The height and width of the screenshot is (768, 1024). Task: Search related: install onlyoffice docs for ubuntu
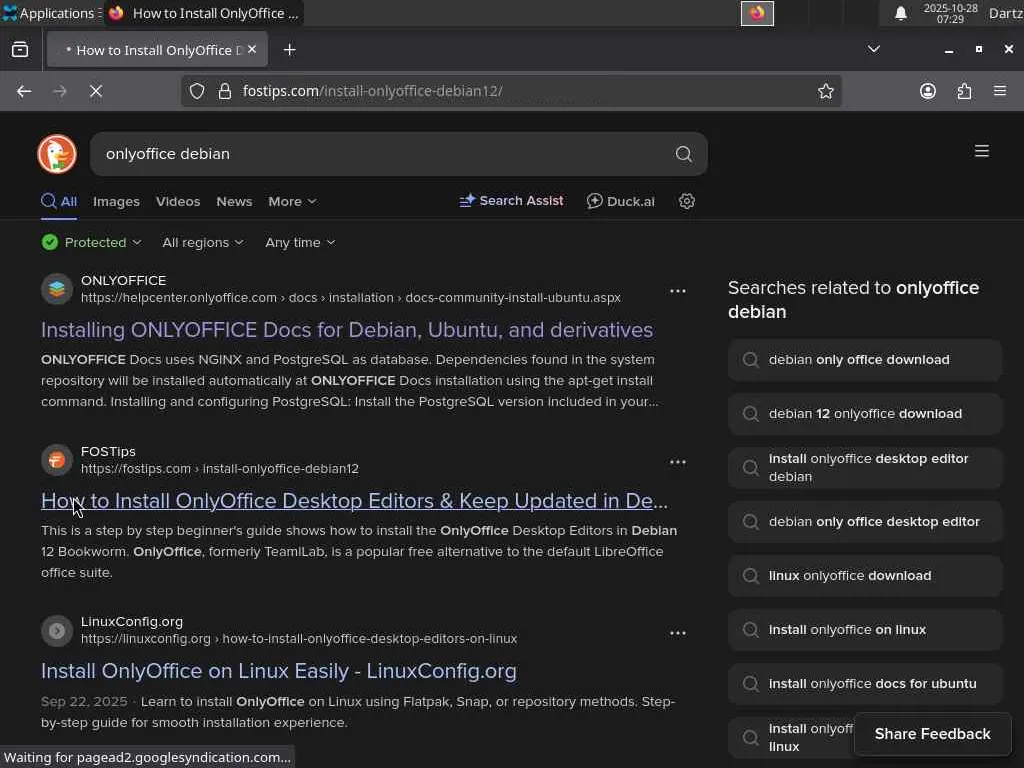(x=865, y=684)
